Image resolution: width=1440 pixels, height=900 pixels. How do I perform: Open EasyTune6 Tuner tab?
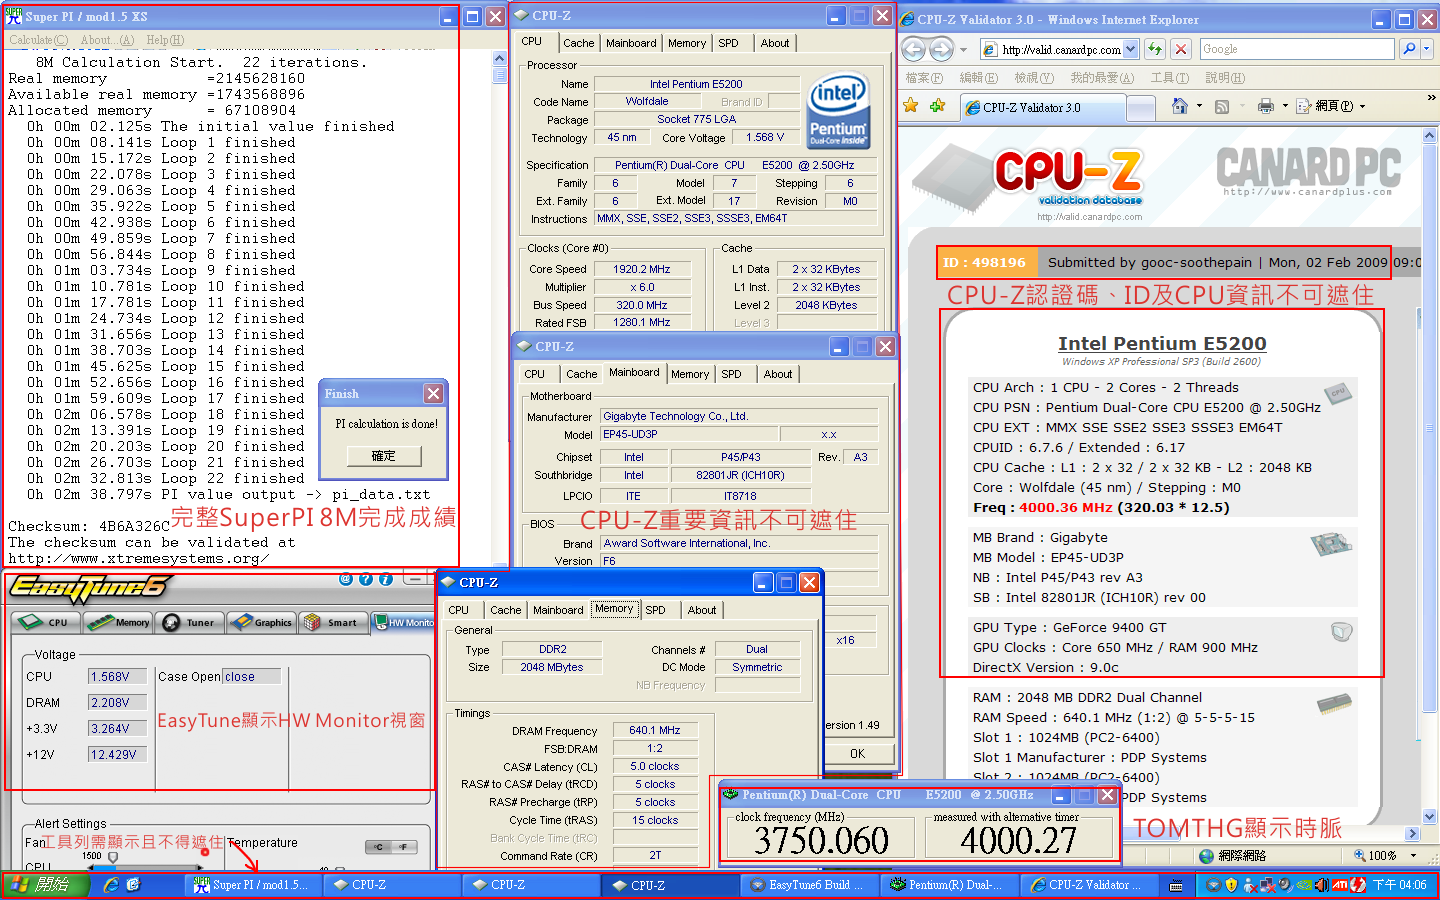(x=189, y=622)
